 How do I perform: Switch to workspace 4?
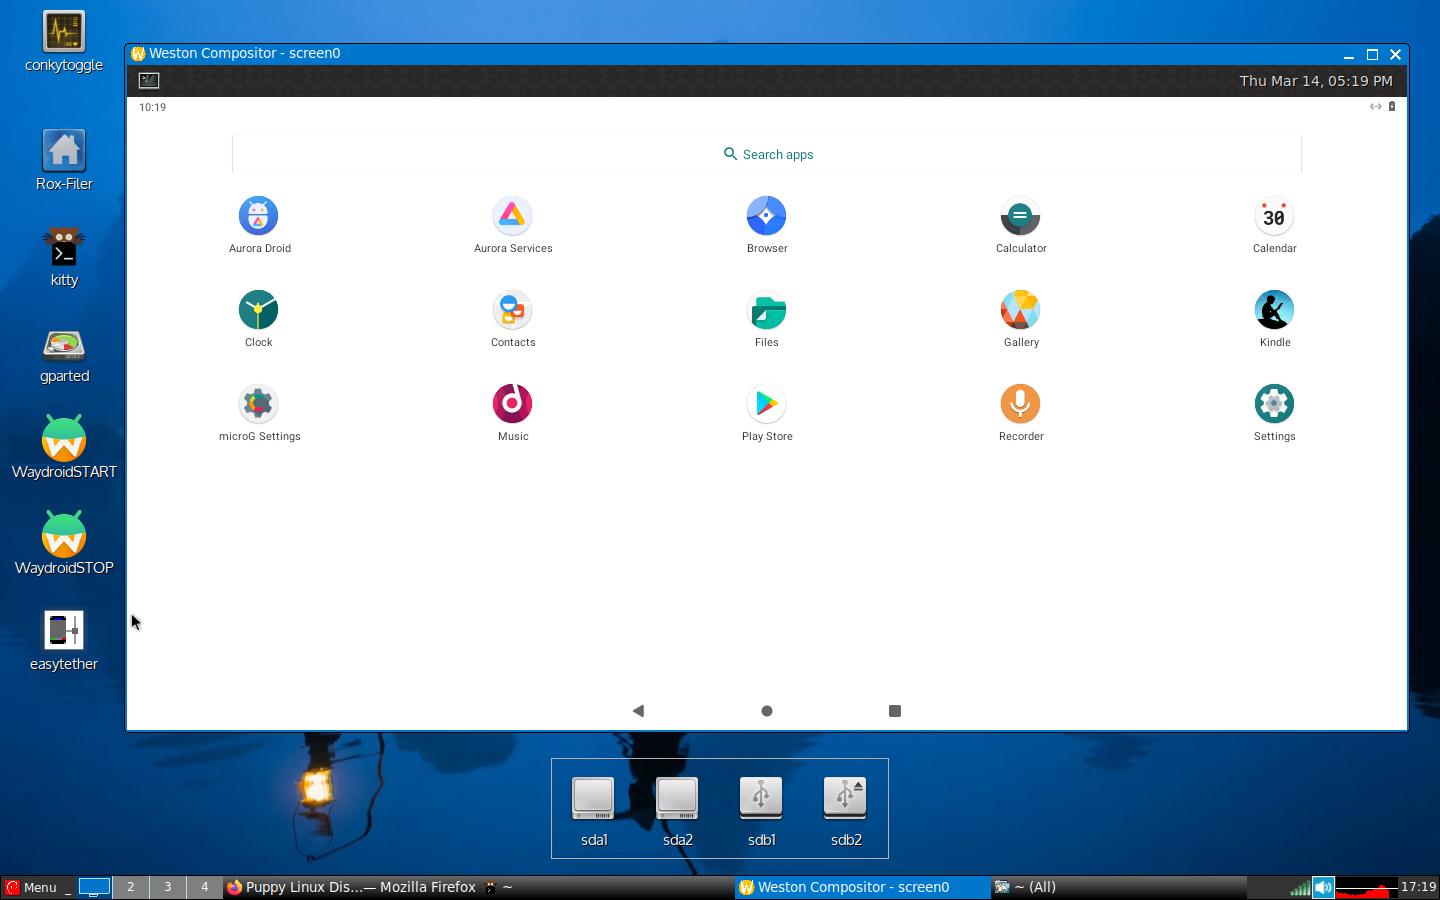point(204,887)
